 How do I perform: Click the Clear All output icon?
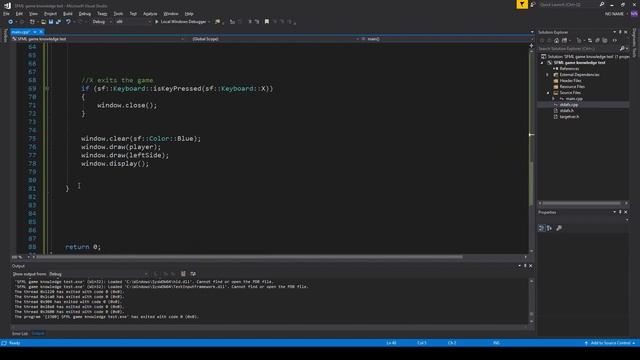[x=183, y=274]
